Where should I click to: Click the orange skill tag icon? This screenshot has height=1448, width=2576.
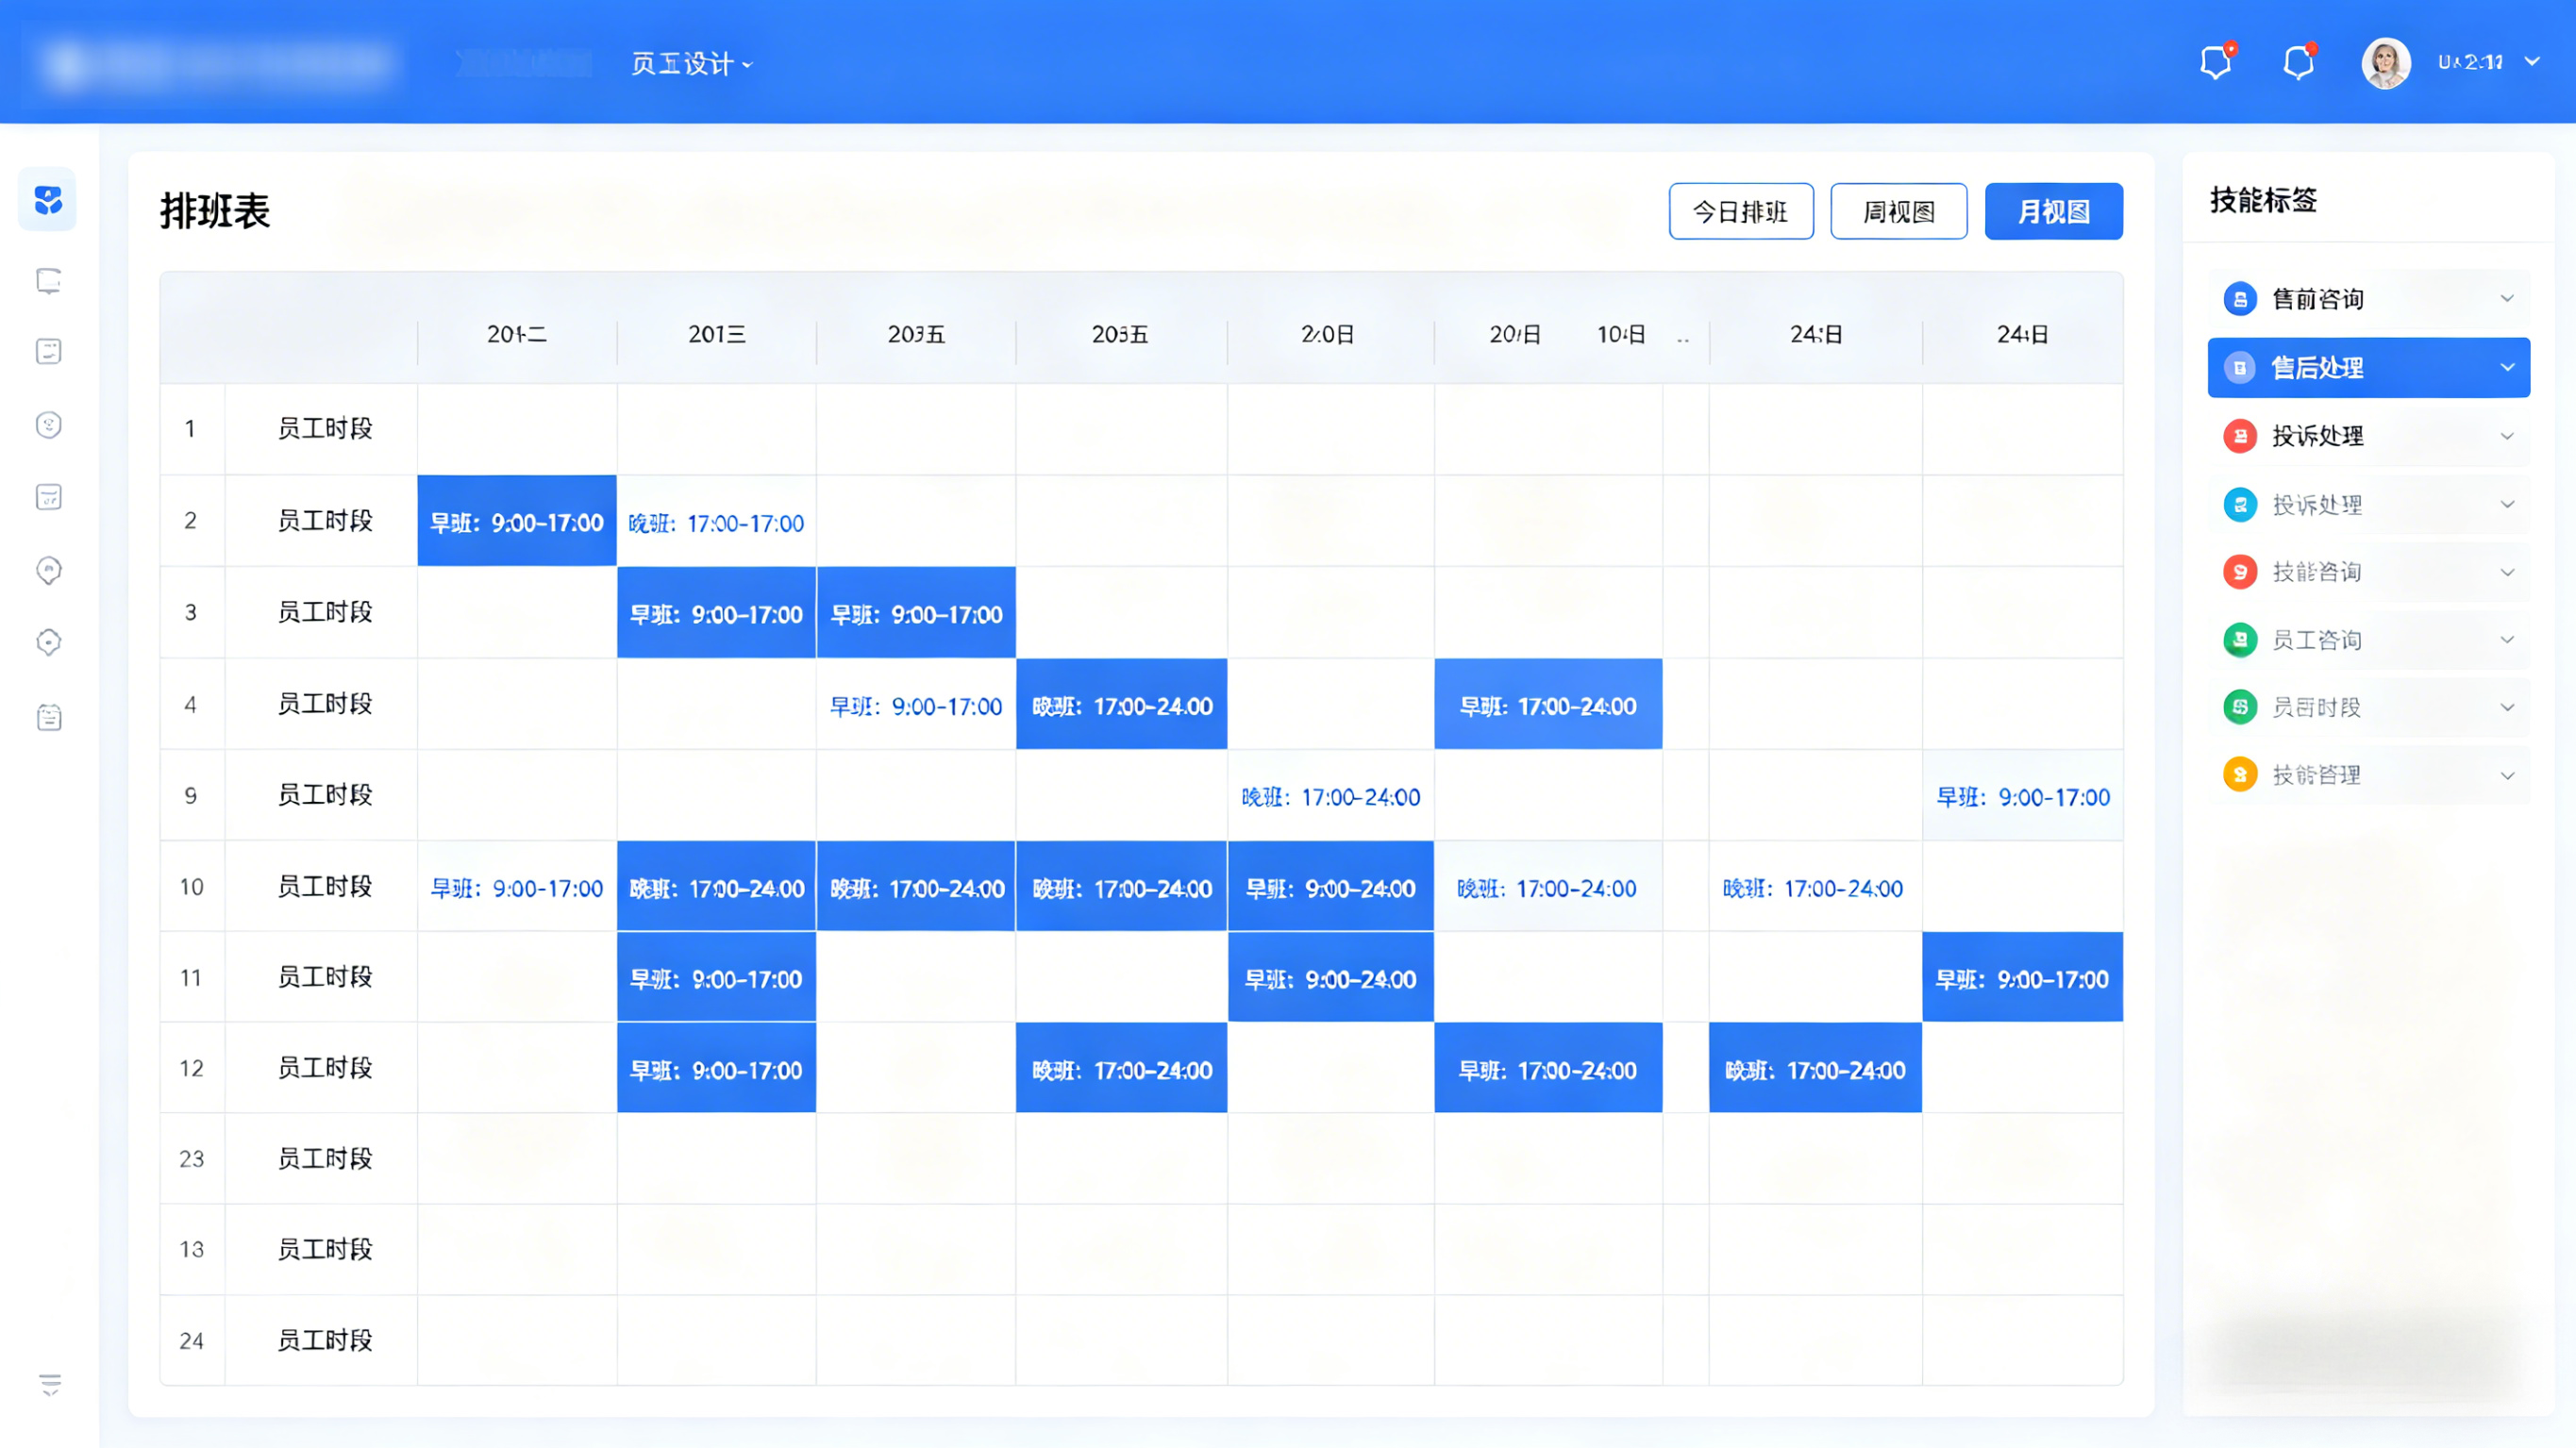click(x=2240, y=775)
